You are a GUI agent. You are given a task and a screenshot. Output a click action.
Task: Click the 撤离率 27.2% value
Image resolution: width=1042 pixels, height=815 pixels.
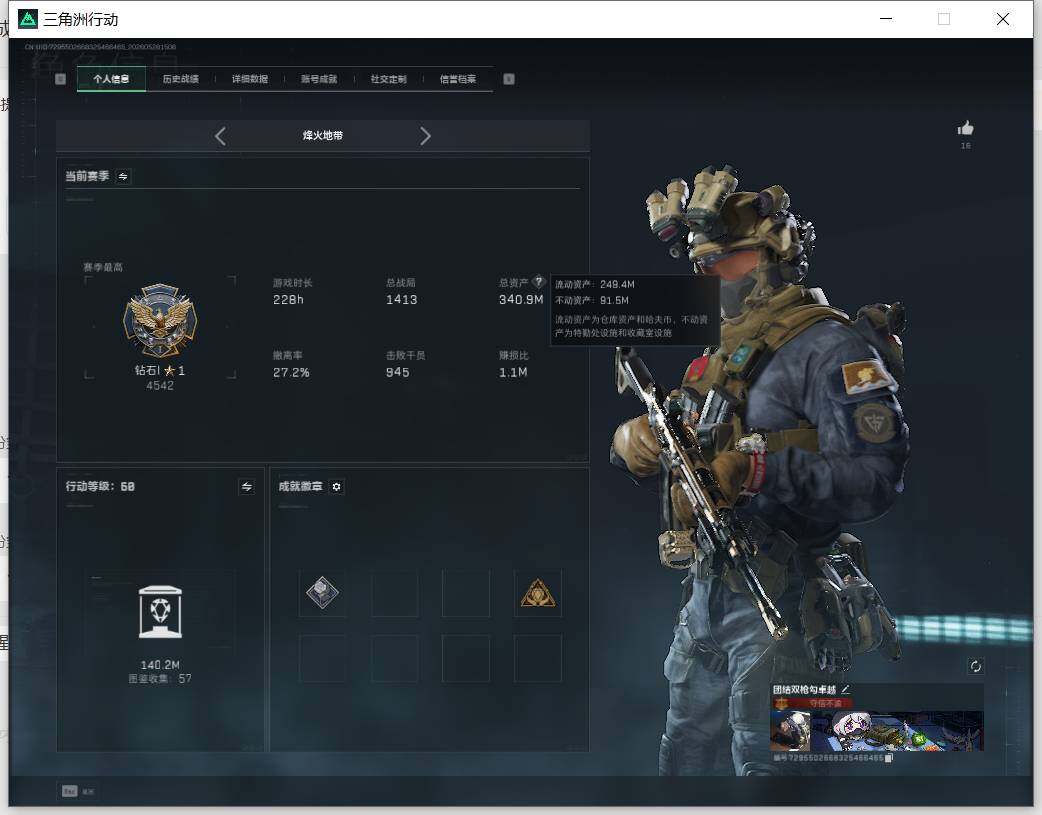click(291, 372)
